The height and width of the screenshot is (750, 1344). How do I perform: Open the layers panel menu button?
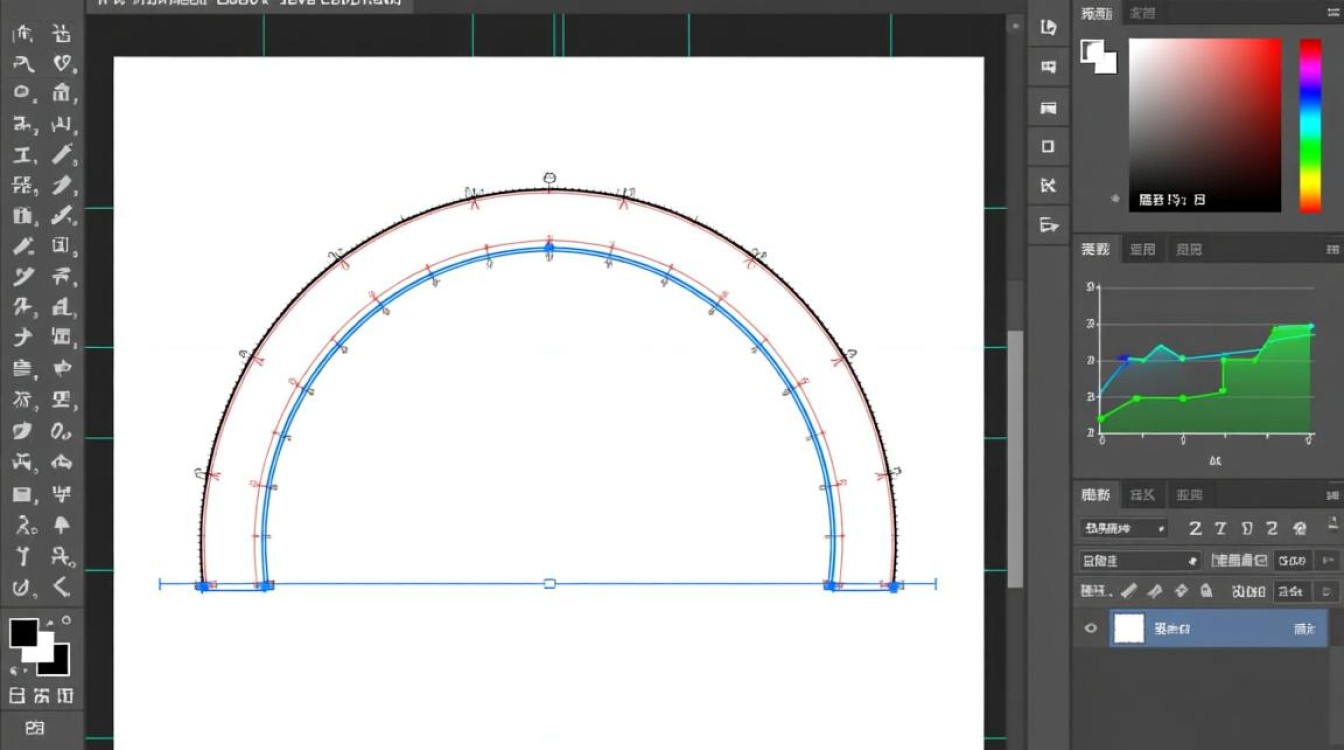[x=1332, y=494]
